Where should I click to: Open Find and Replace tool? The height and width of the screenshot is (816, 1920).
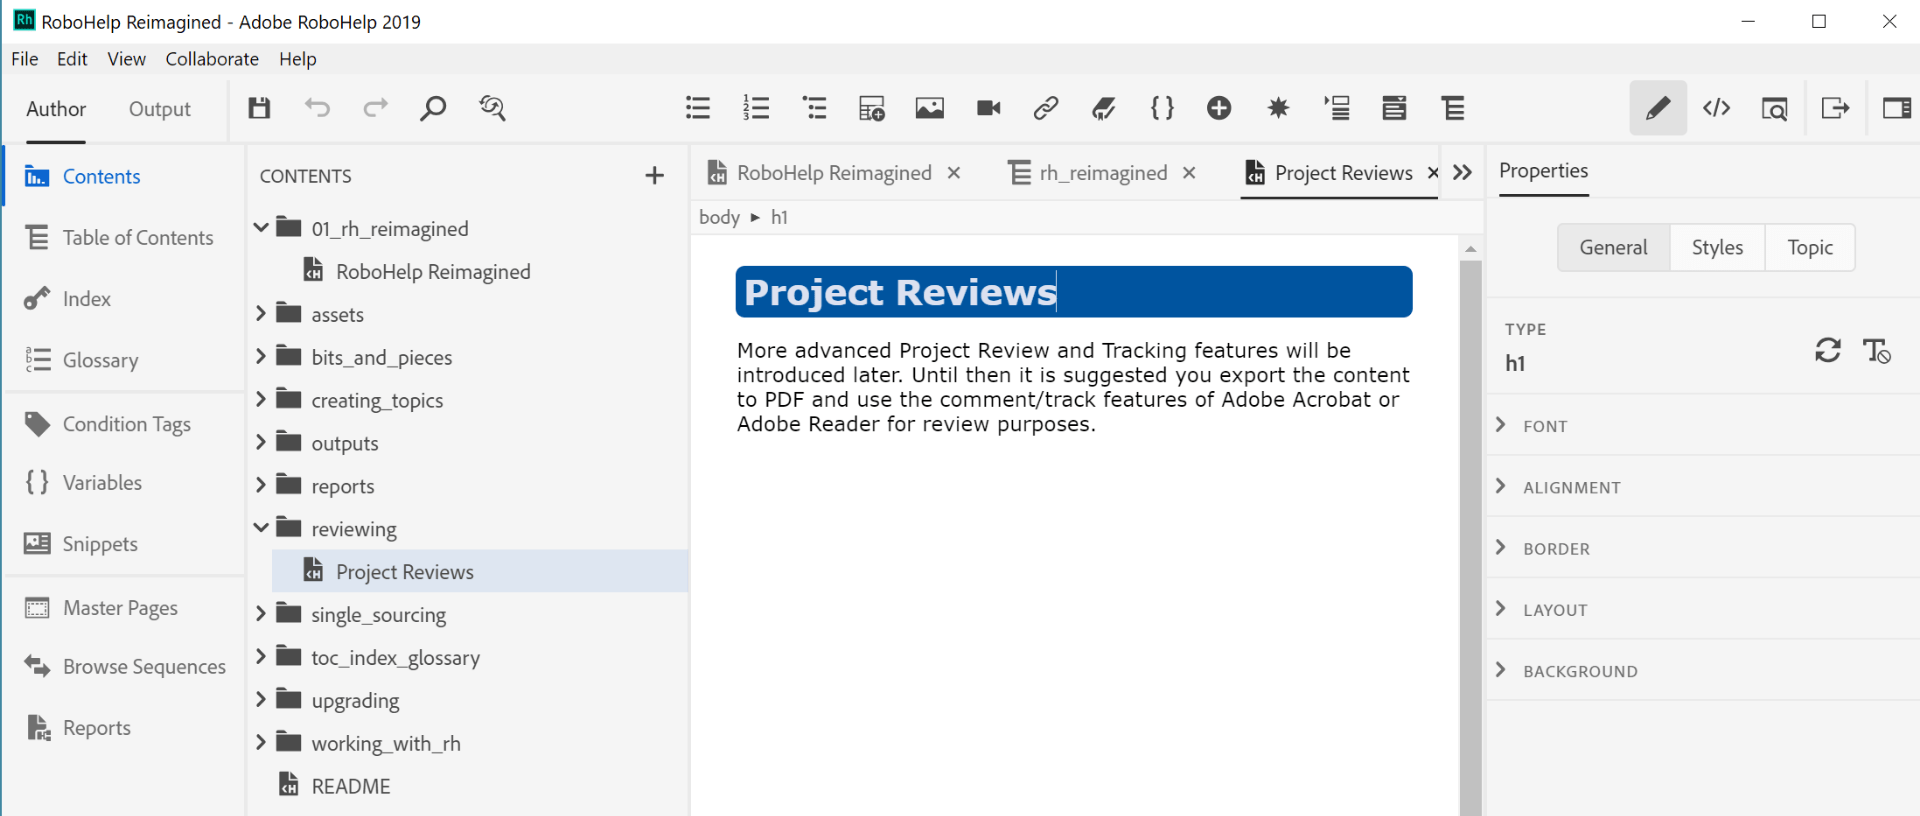point(492,108)
